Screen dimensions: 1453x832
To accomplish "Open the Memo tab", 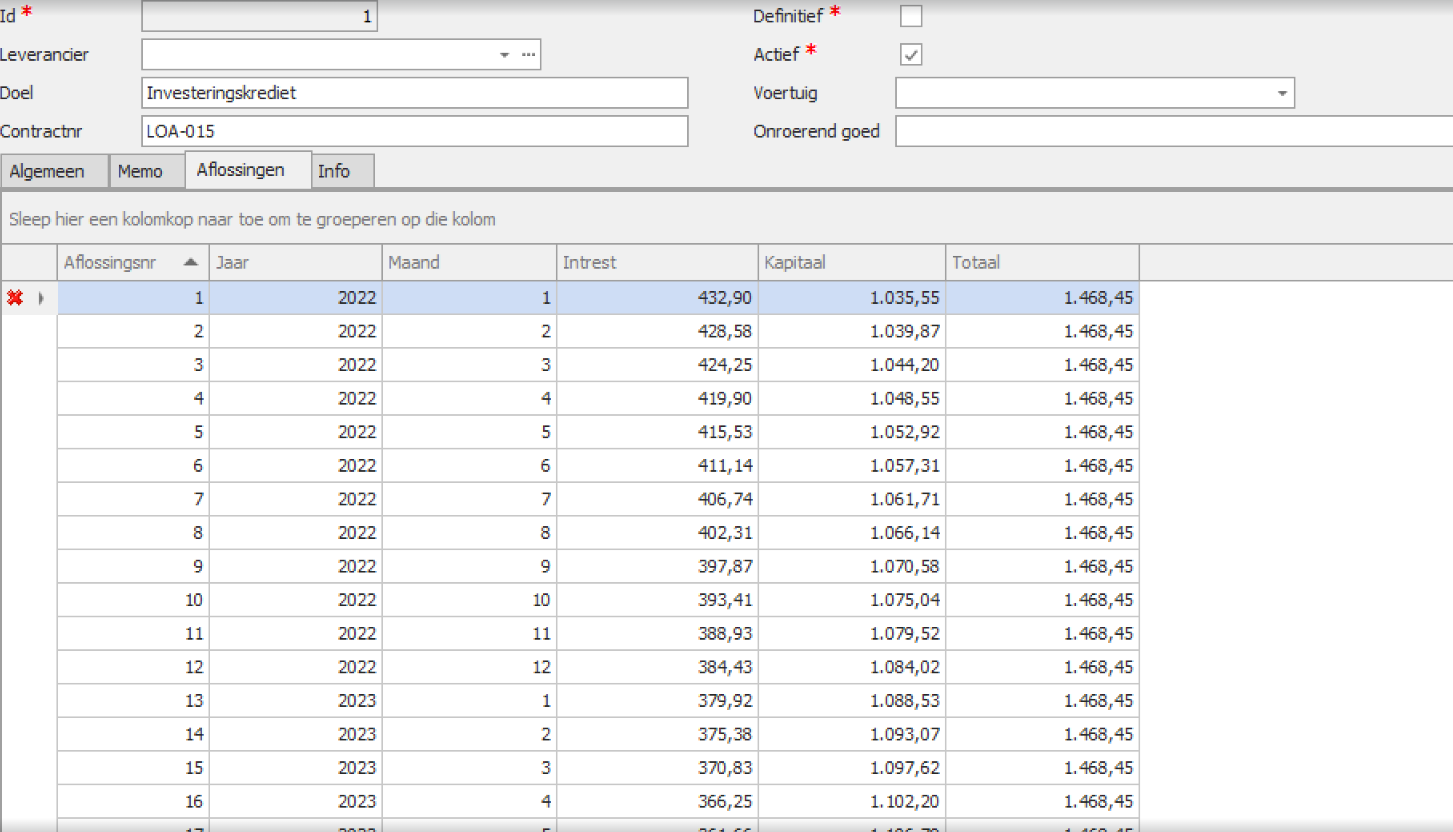I will pyautogui.click(x=140, y=171).
